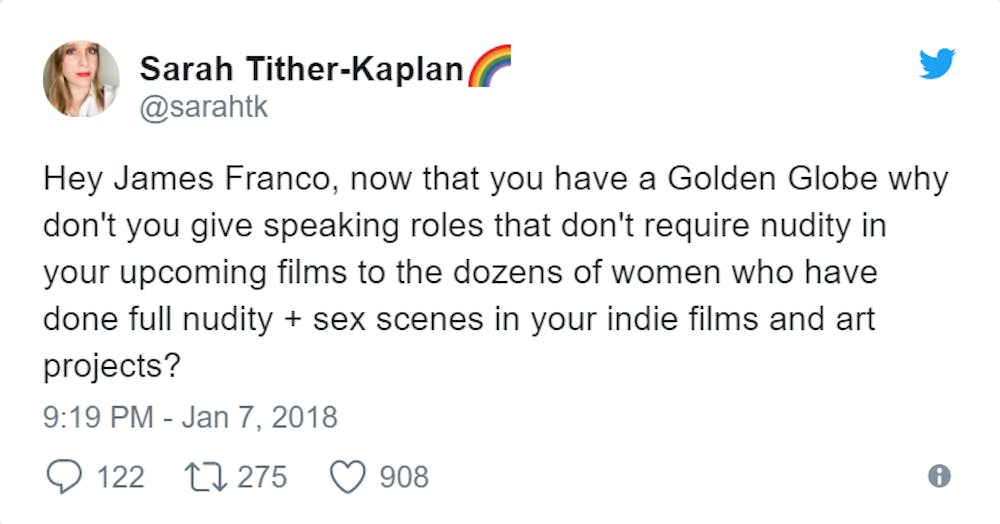
Task: Like the tweet with the heart icon
Action: tap(347, 477)
